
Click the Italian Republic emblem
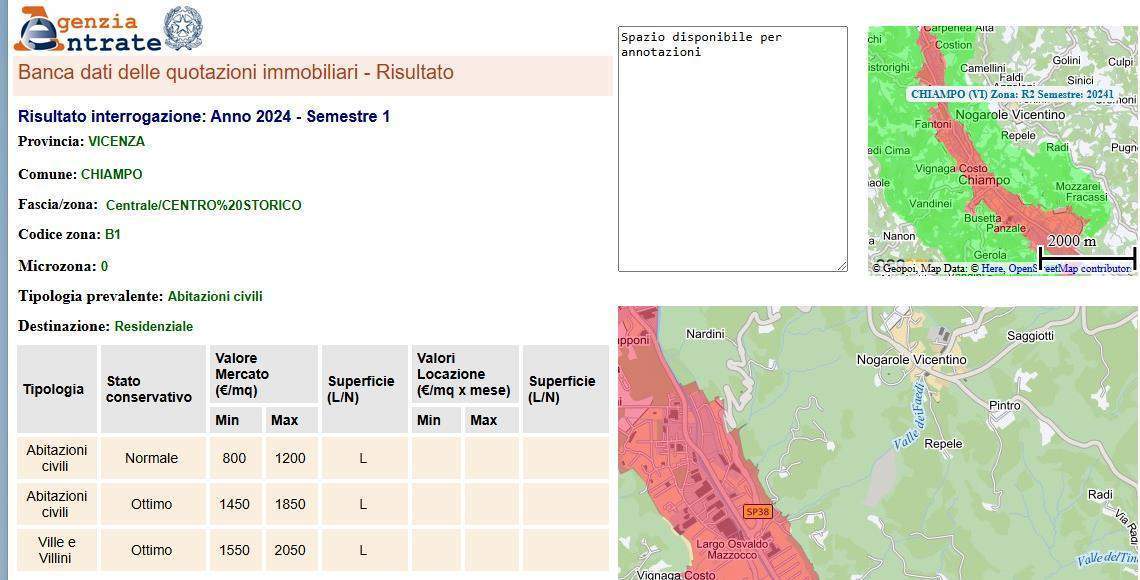click(182, 27)
